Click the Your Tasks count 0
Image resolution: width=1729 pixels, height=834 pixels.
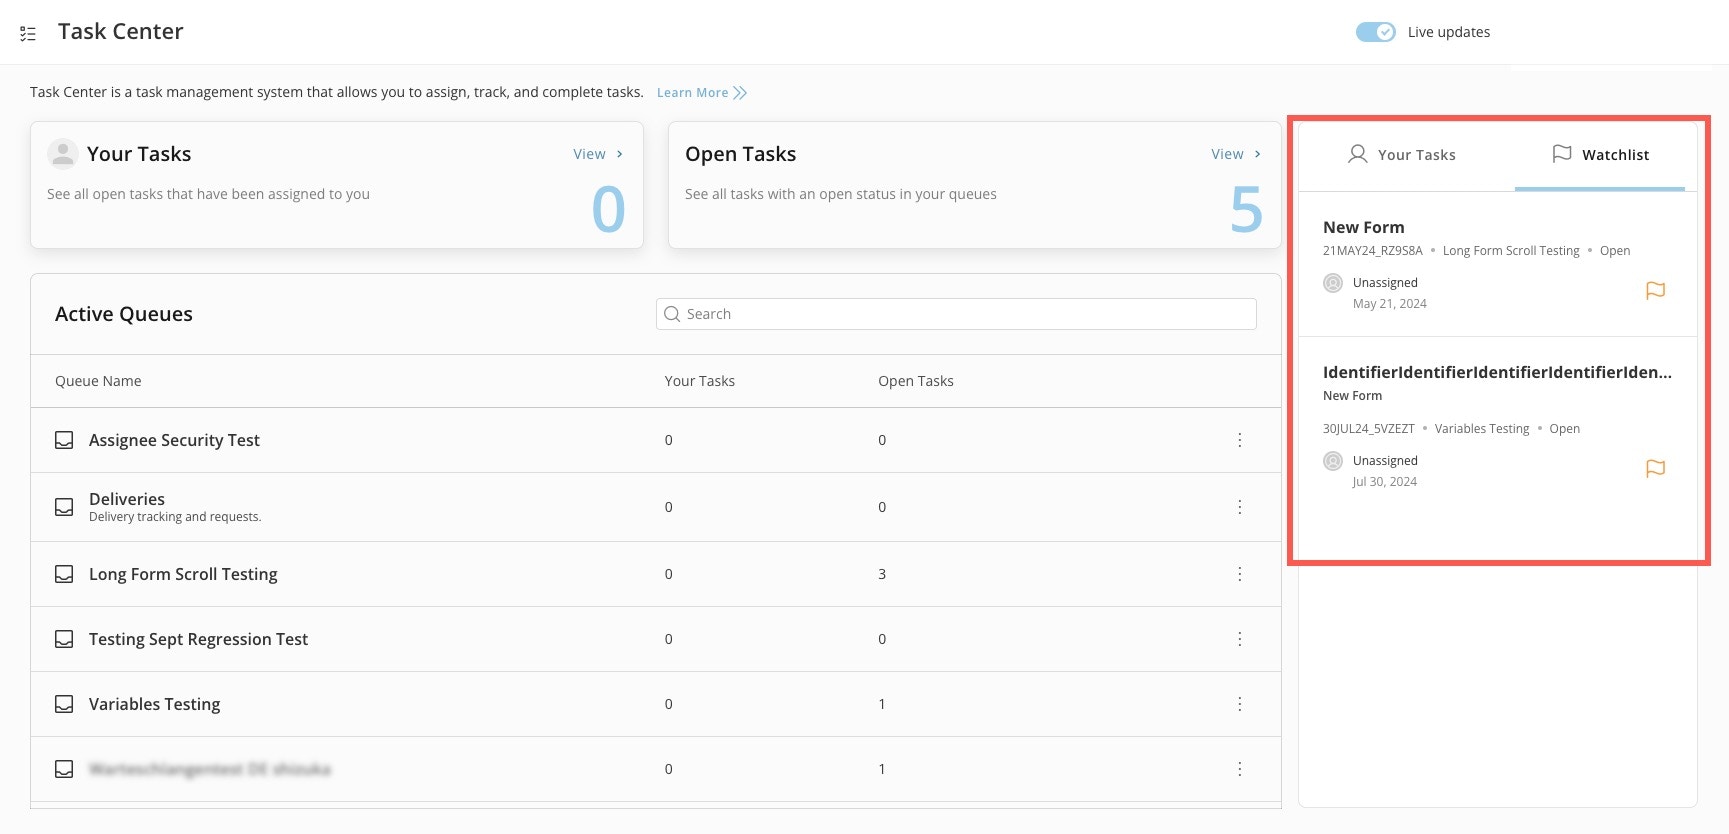[608, 210]
